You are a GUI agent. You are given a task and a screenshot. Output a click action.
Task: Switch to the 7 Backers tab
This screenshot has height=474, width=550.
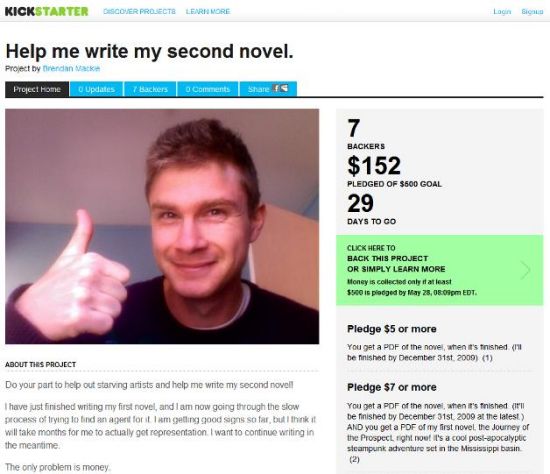click(150, 89)
